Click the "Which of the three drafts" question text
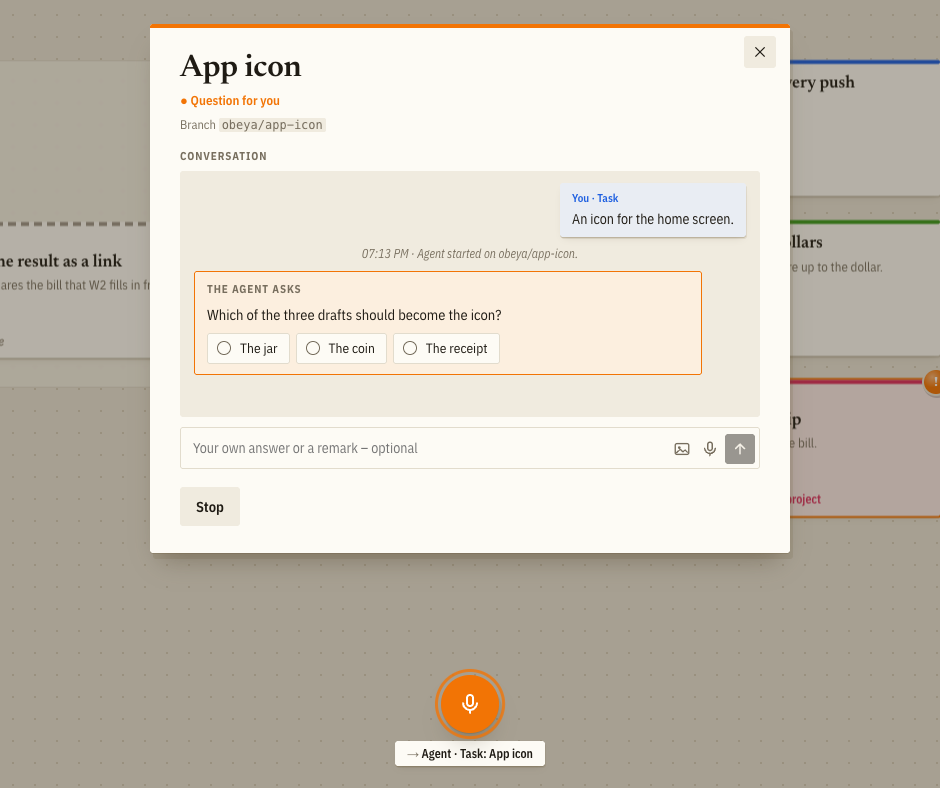The width and height of the screenshot is (940, 788). tap(354, 315)
